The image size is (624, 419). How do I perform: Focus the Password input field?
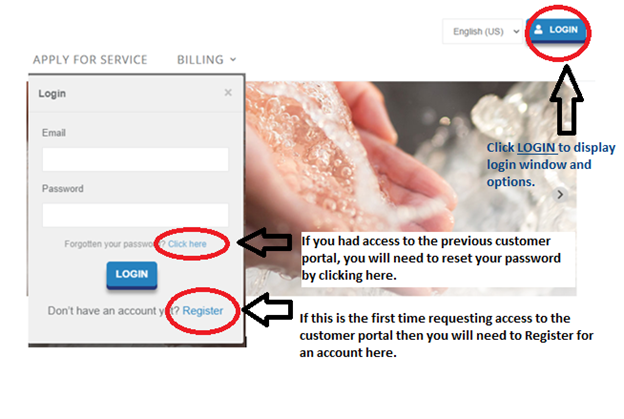(135, 215)
